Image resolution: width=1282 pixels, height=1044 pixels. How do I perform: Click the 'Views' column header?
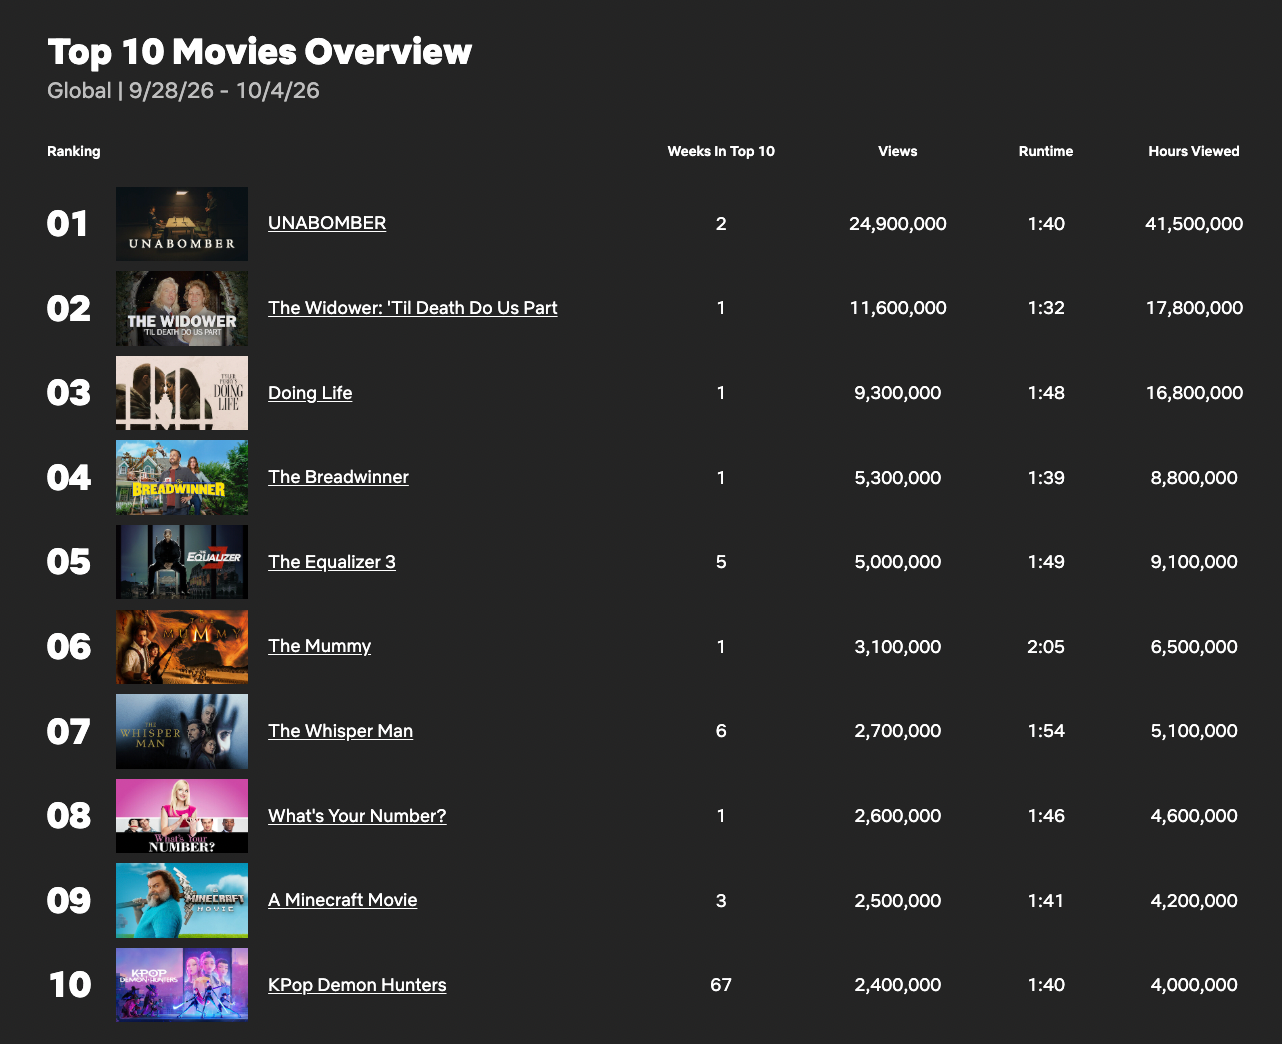point(898,151)
